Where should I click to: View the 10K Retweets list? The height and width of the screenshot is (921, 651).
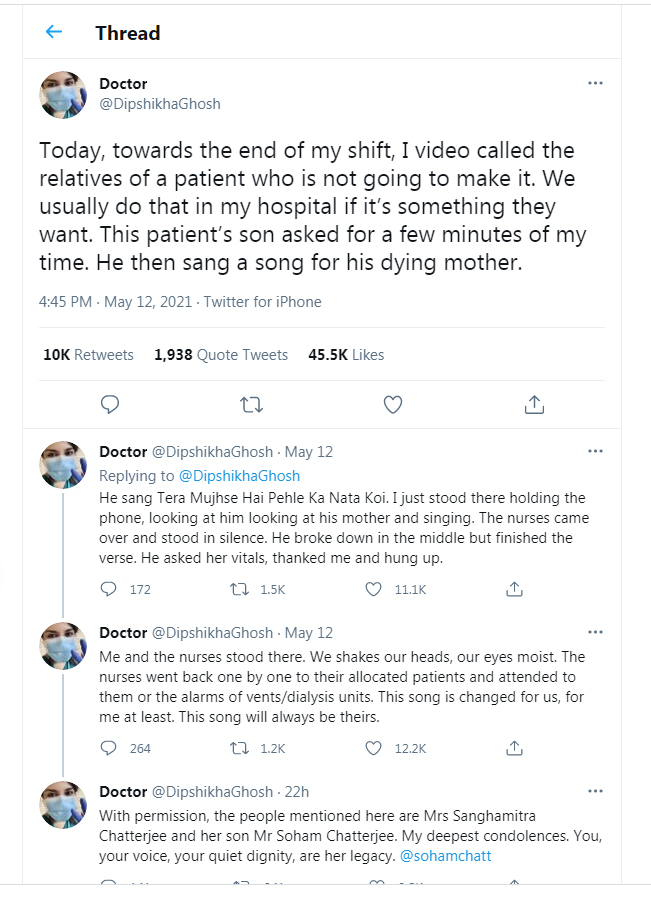pos(88,355)
